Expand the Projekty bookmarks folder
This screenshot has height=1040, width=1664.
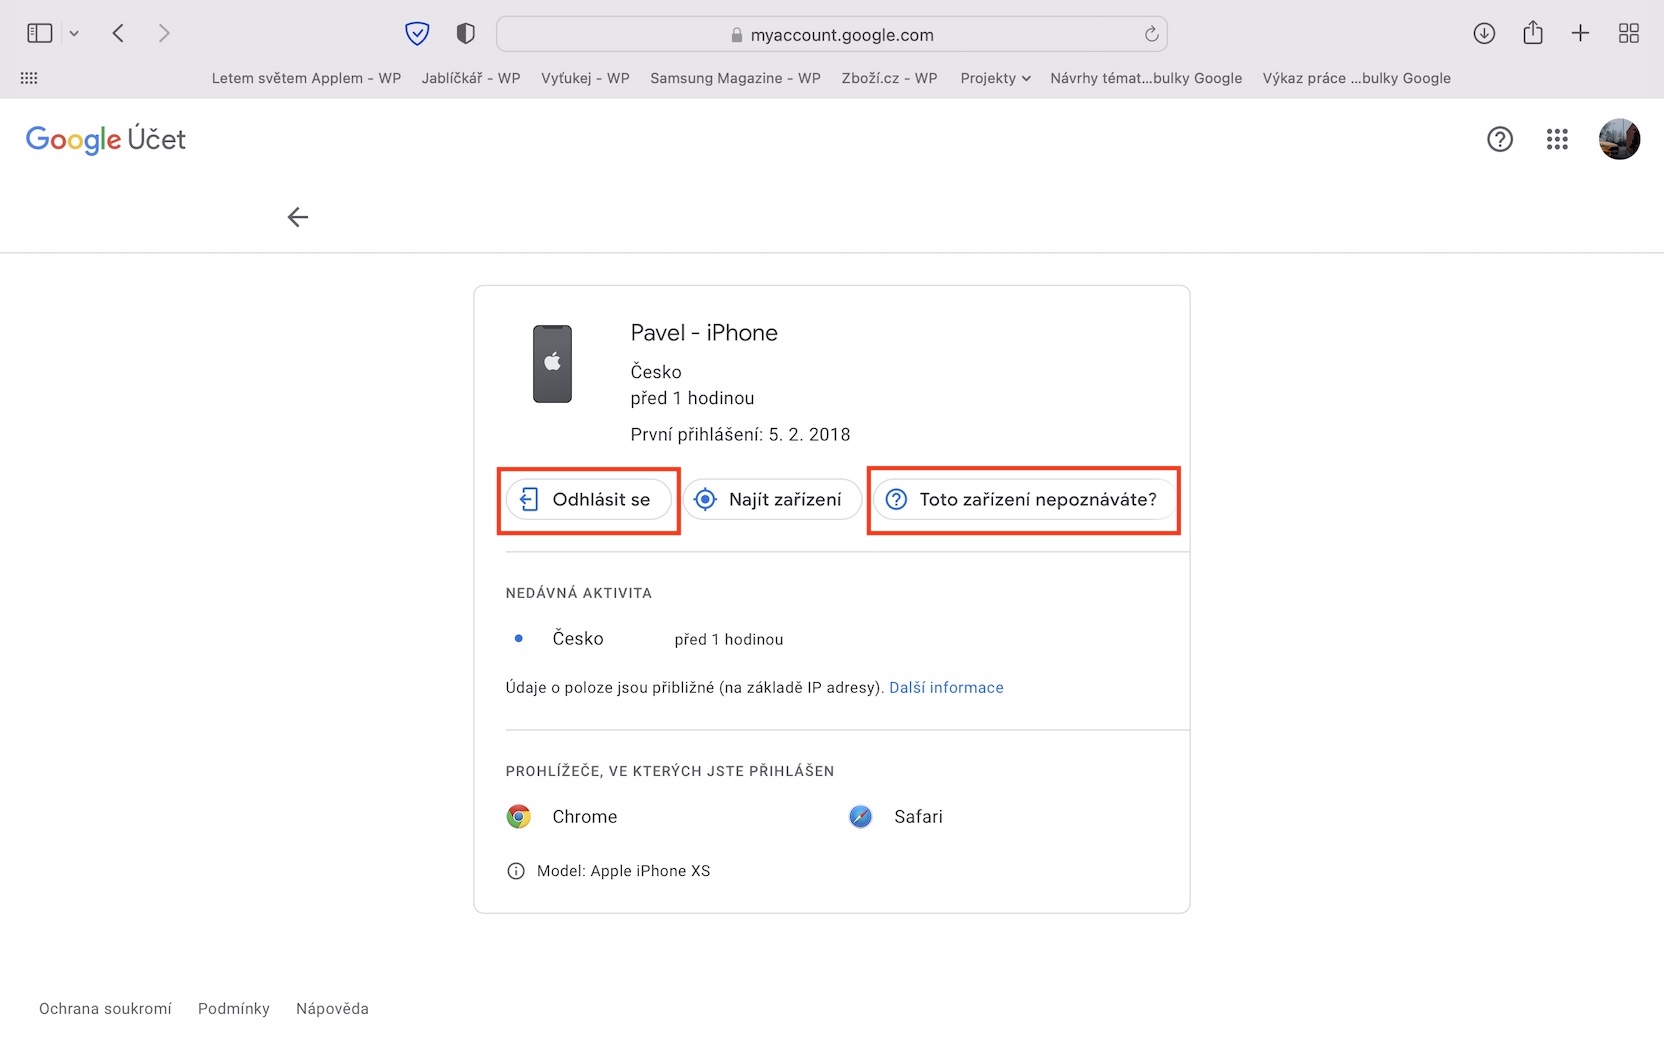995,78
